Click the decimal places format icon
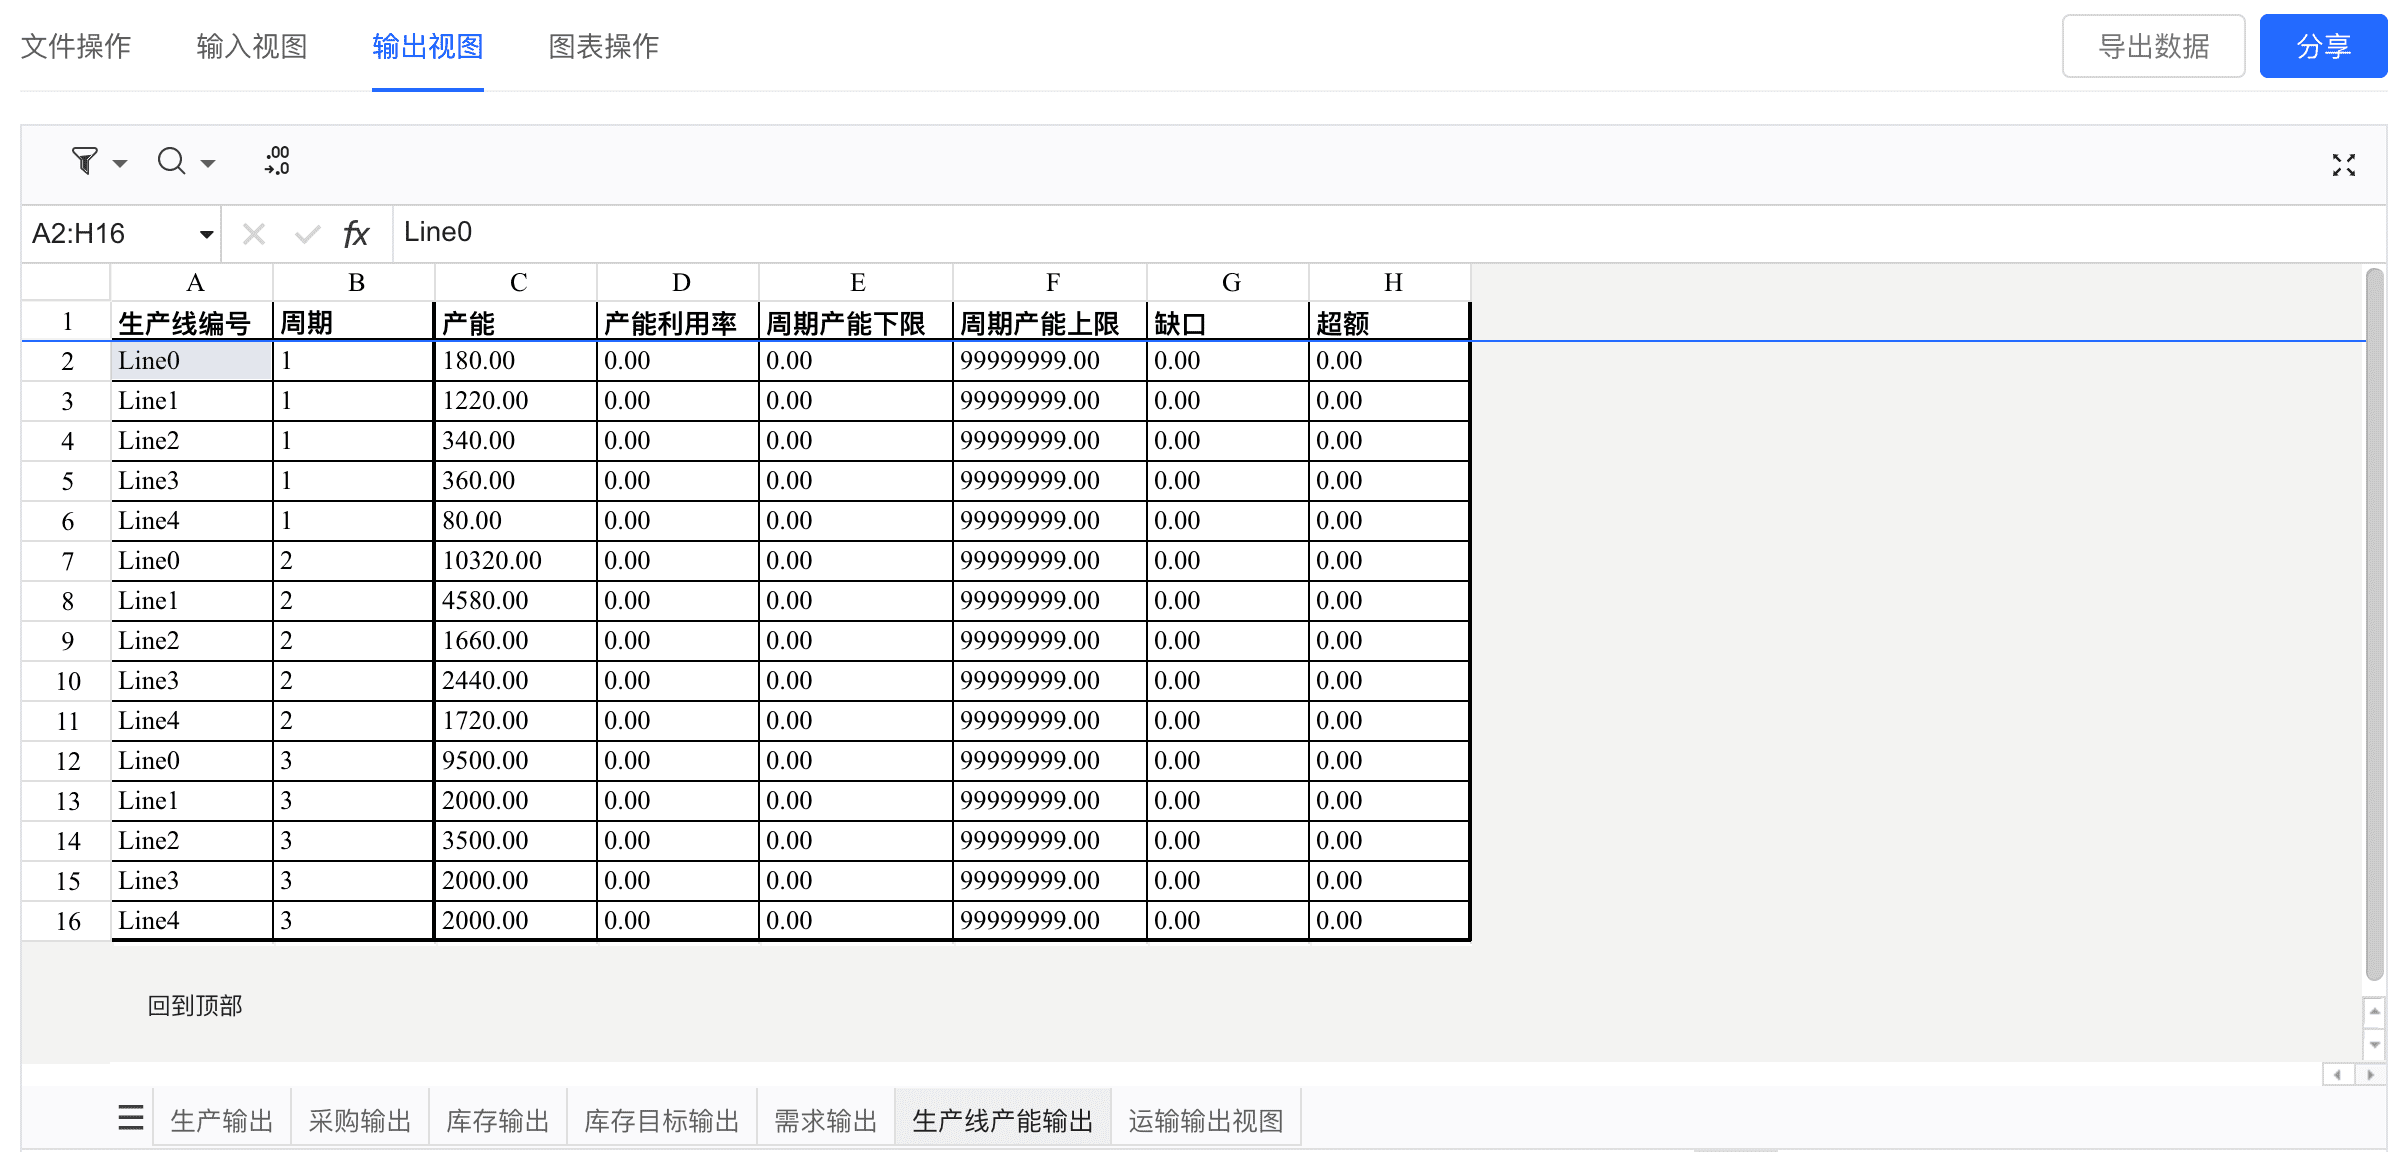Image resolution: width=2400 pixels, height=1152 pixels. (277, 160)
